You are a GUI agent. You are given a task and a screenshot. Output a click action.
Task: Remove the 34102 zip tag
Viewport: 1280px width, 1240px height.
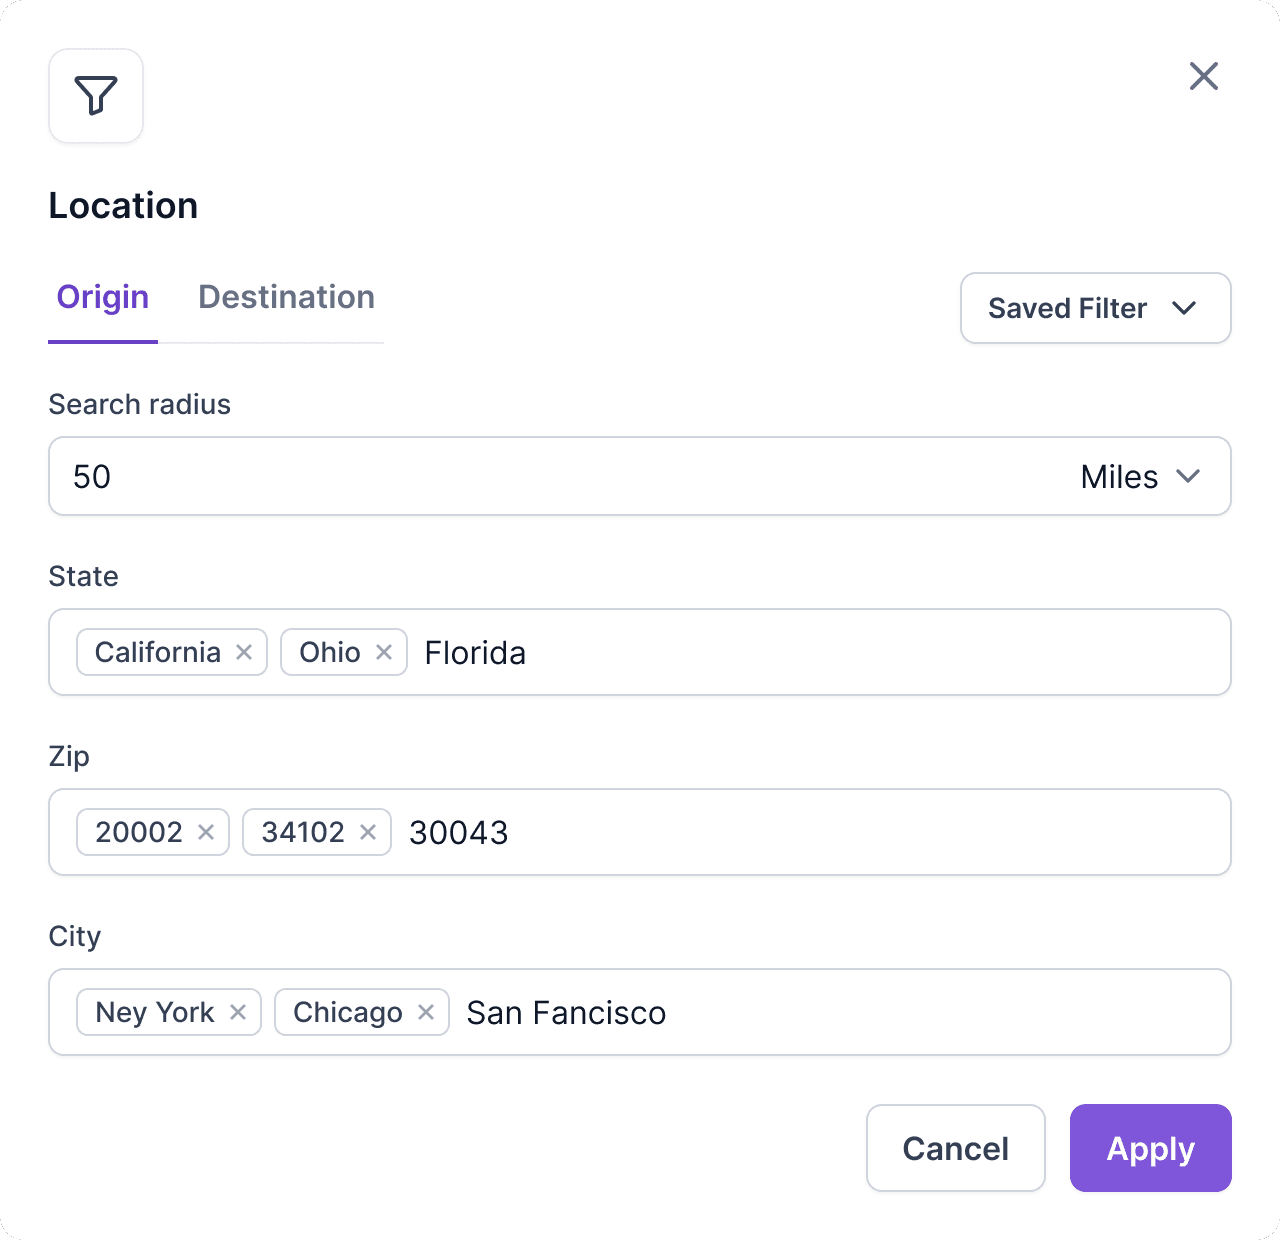pos(368,832)
